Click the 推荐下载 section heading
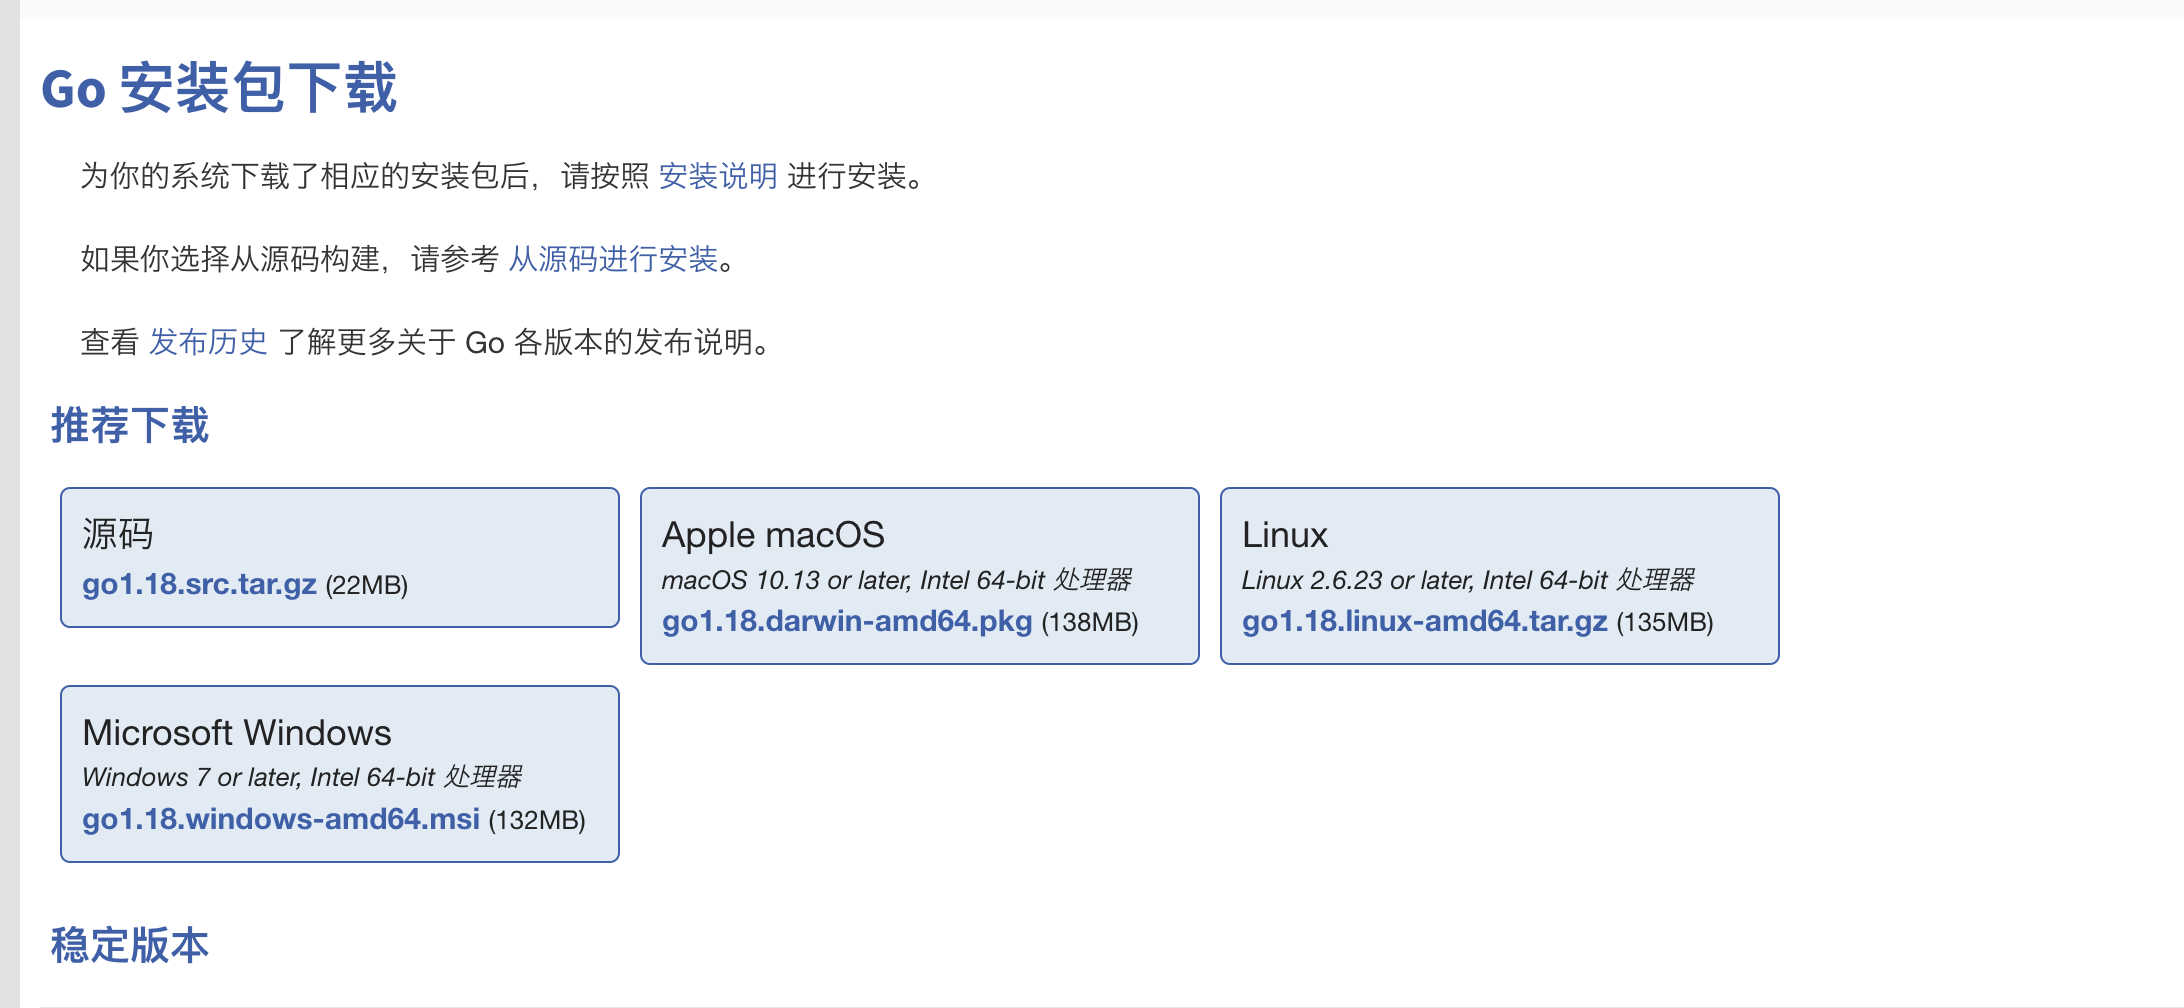2184x1008 pixels. [x=130, y=425]
